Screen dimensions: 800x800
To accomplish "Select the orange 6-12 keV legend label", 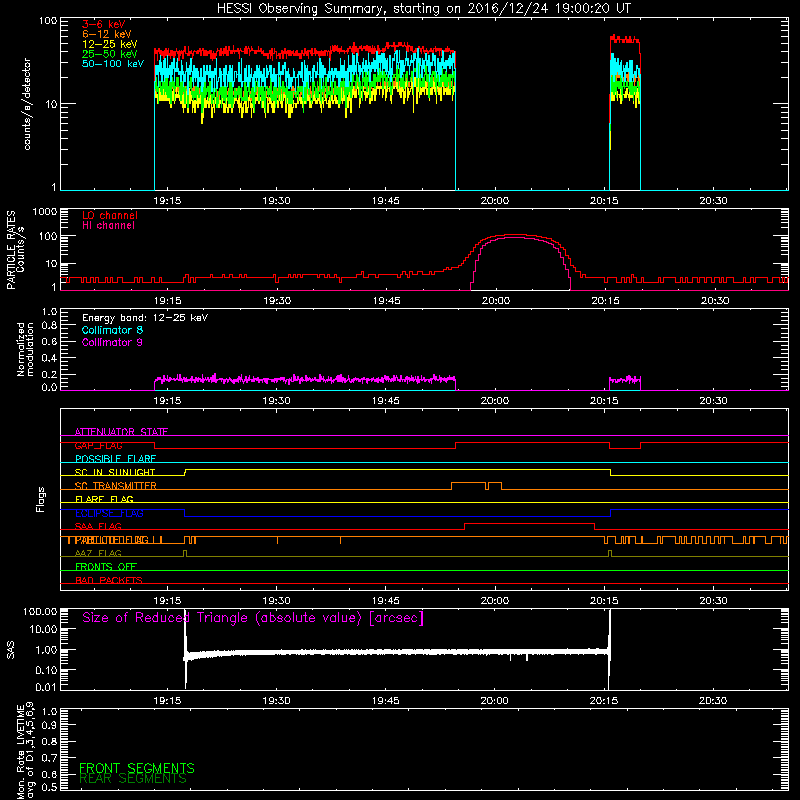I will pos(106,34).
